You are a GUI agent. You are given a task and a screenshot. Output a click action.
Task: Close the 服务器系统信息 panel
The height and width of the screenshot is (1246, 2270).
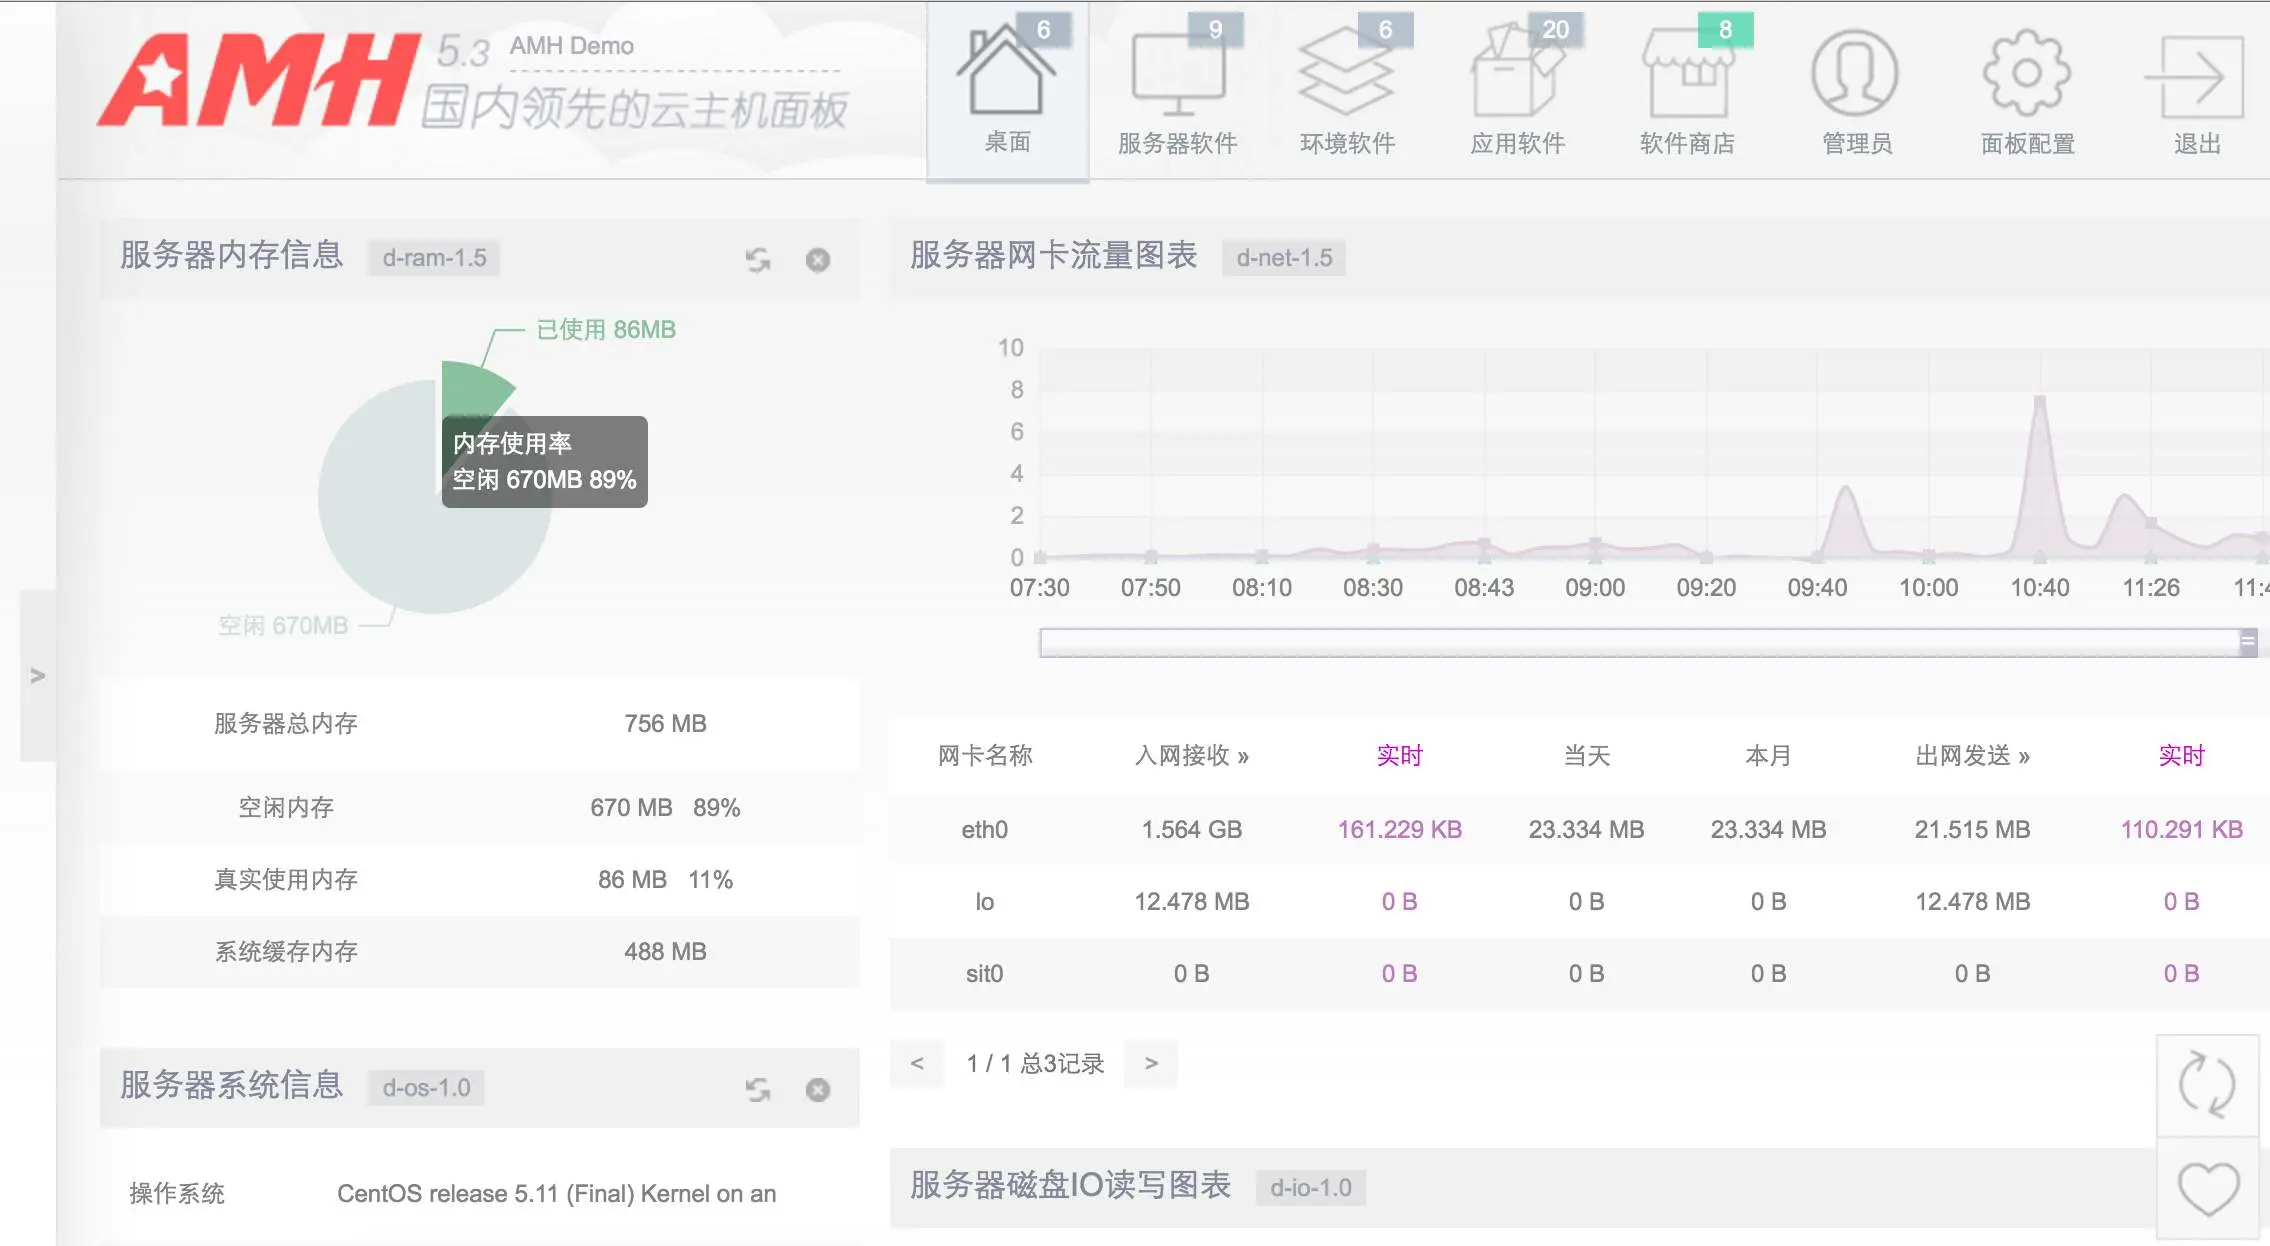[818, 1090]
